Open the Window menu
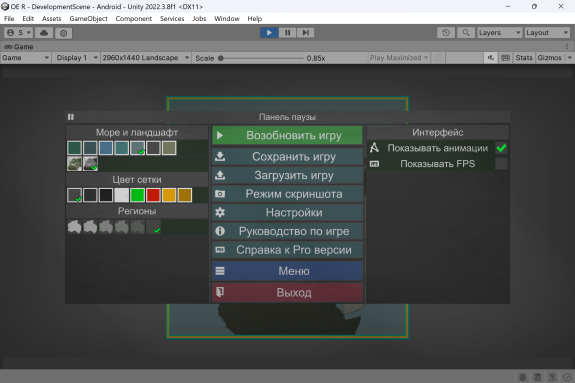This screenshot has width=575, height=383. tap(227, 18)
